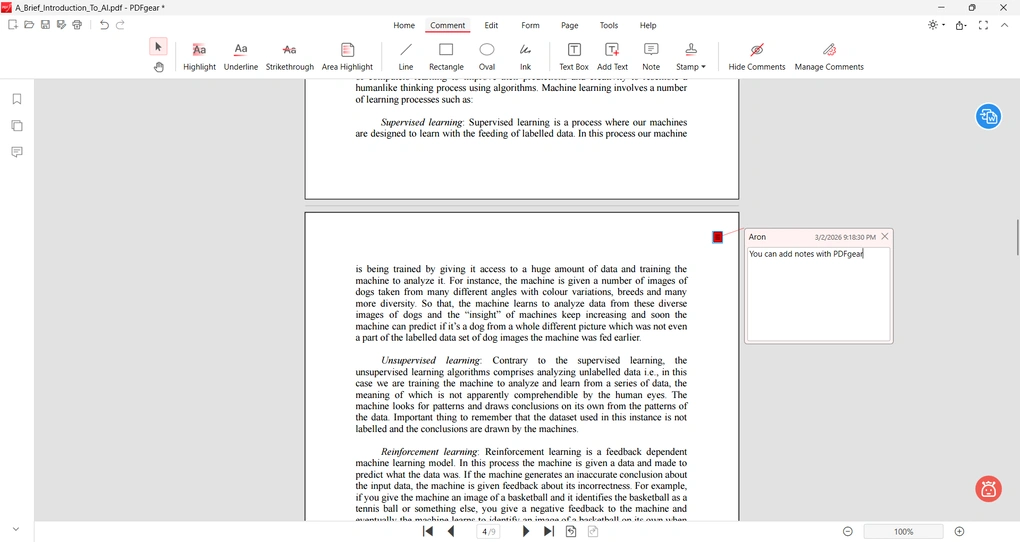Create a new PDF document
The image size is (1020, 542).
pos(12,25)
